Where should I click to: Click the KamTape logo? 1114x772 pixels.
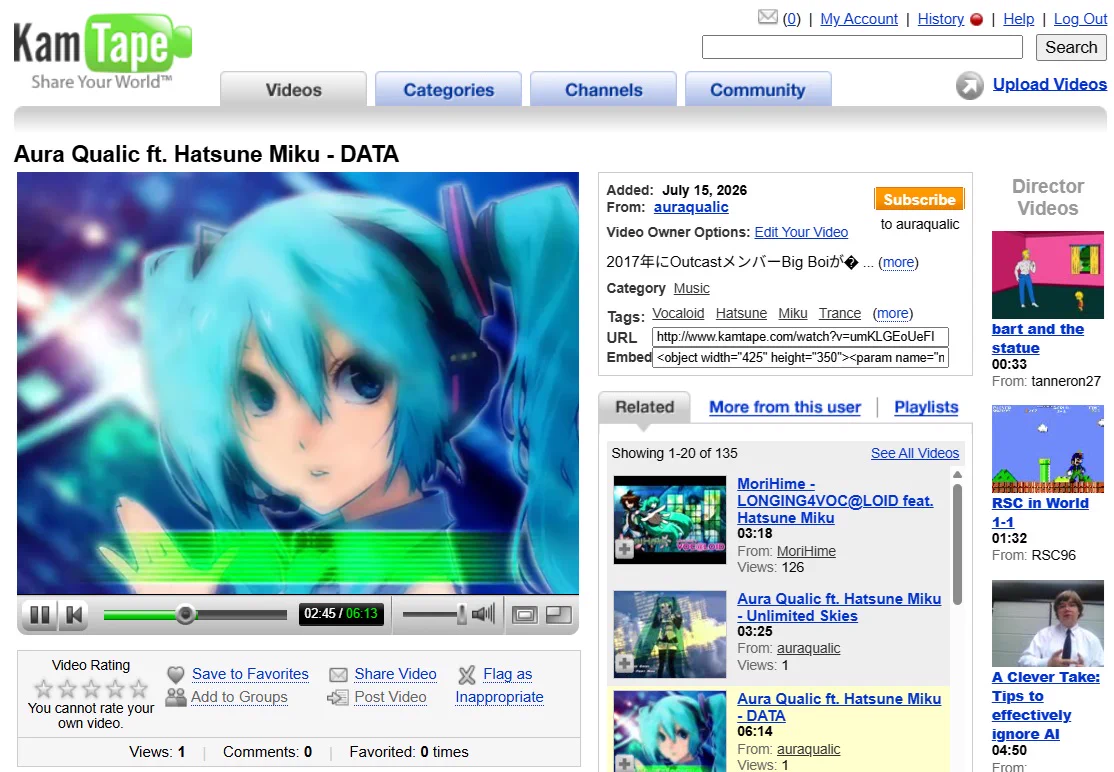click(x=102, y=52)
